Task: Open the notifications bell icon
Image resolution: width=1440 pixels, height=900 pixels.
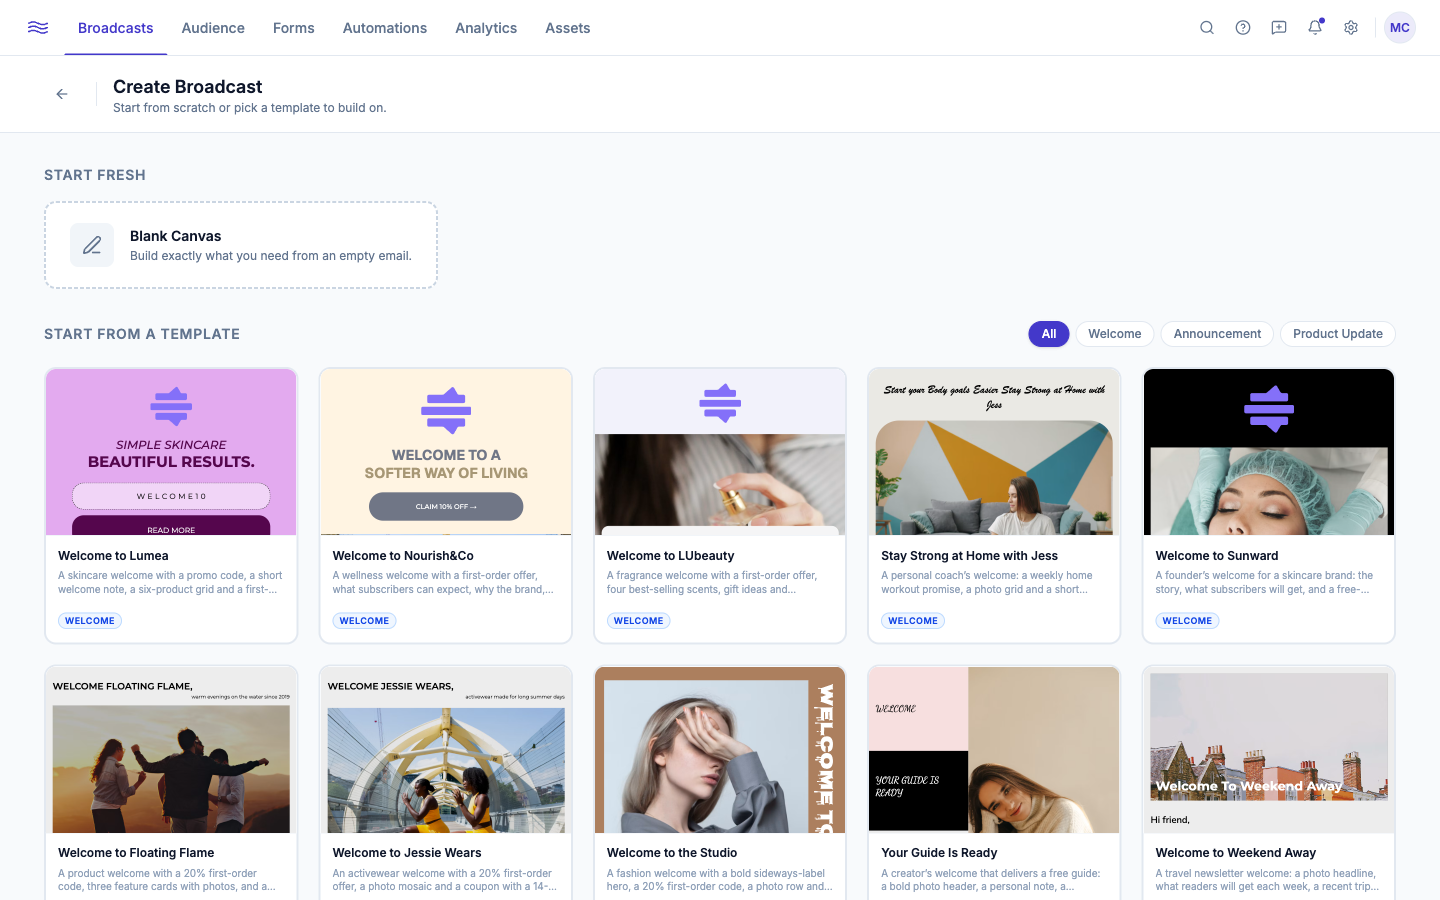Action: pyautogui.click(x=1315, y=28)
